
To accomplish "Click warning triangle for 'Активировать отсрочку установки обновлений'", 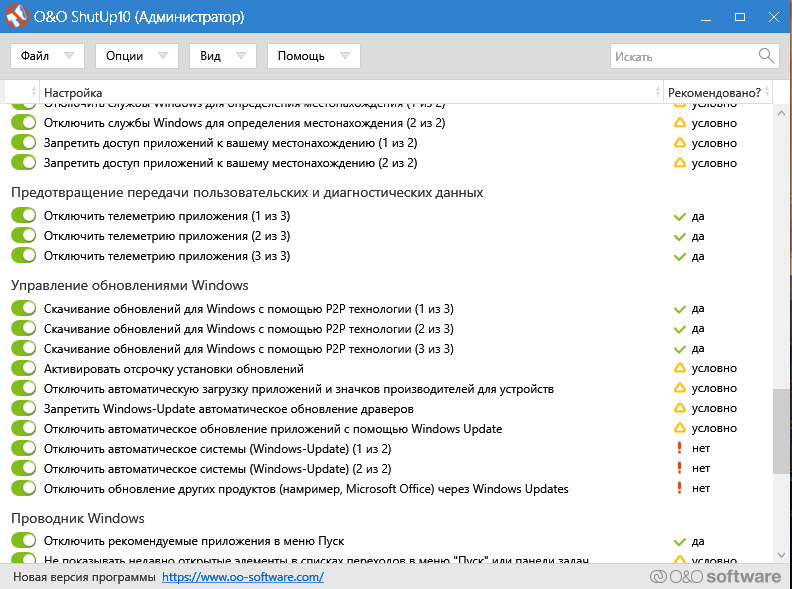I will point(680,368).
